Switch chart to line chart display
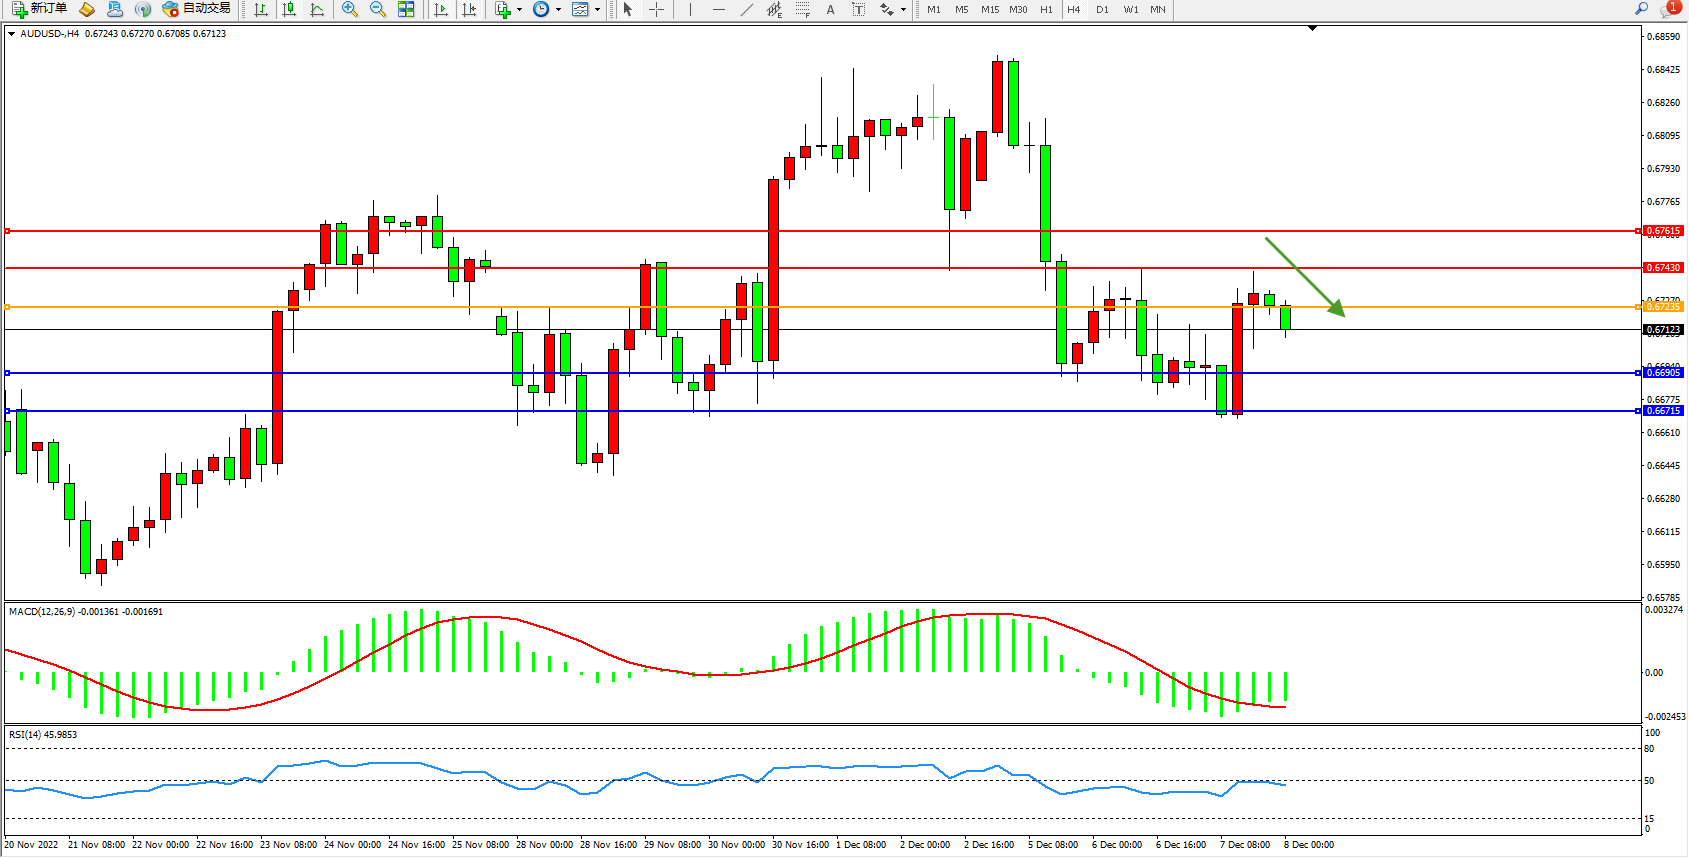 [317, 9]
